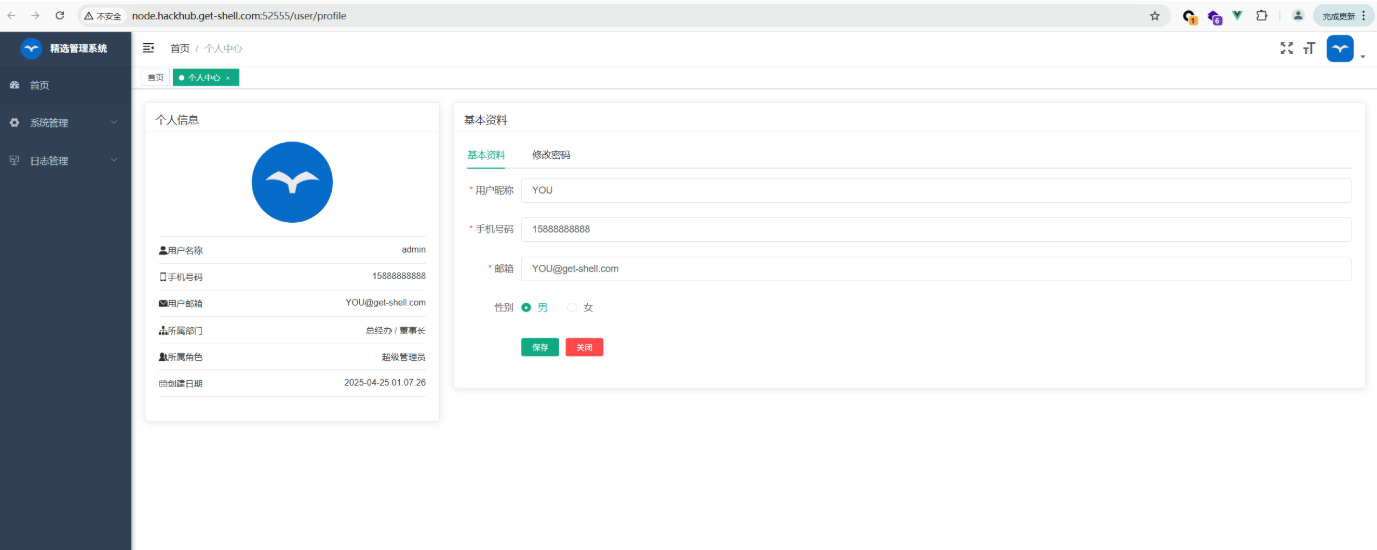Select the 男 gender radio button
Image resolution: width=1377 pixels, height=550 pixels.
click(x=527, y=308)
